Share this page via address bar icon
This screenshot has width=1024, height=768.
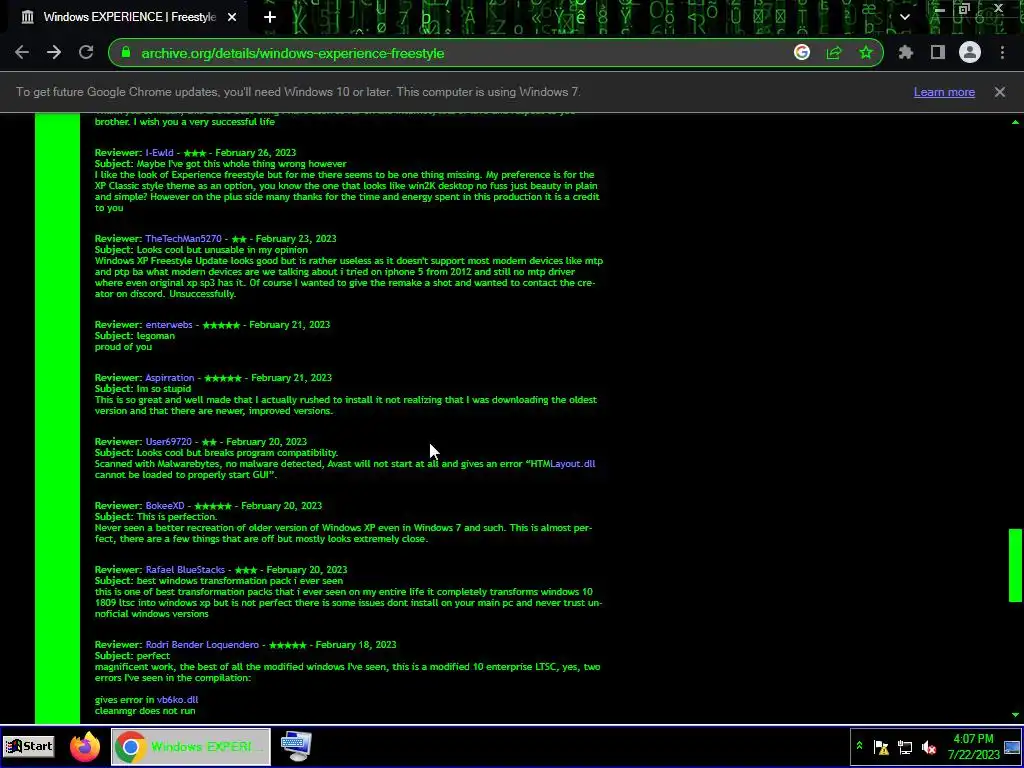[834, 53]
